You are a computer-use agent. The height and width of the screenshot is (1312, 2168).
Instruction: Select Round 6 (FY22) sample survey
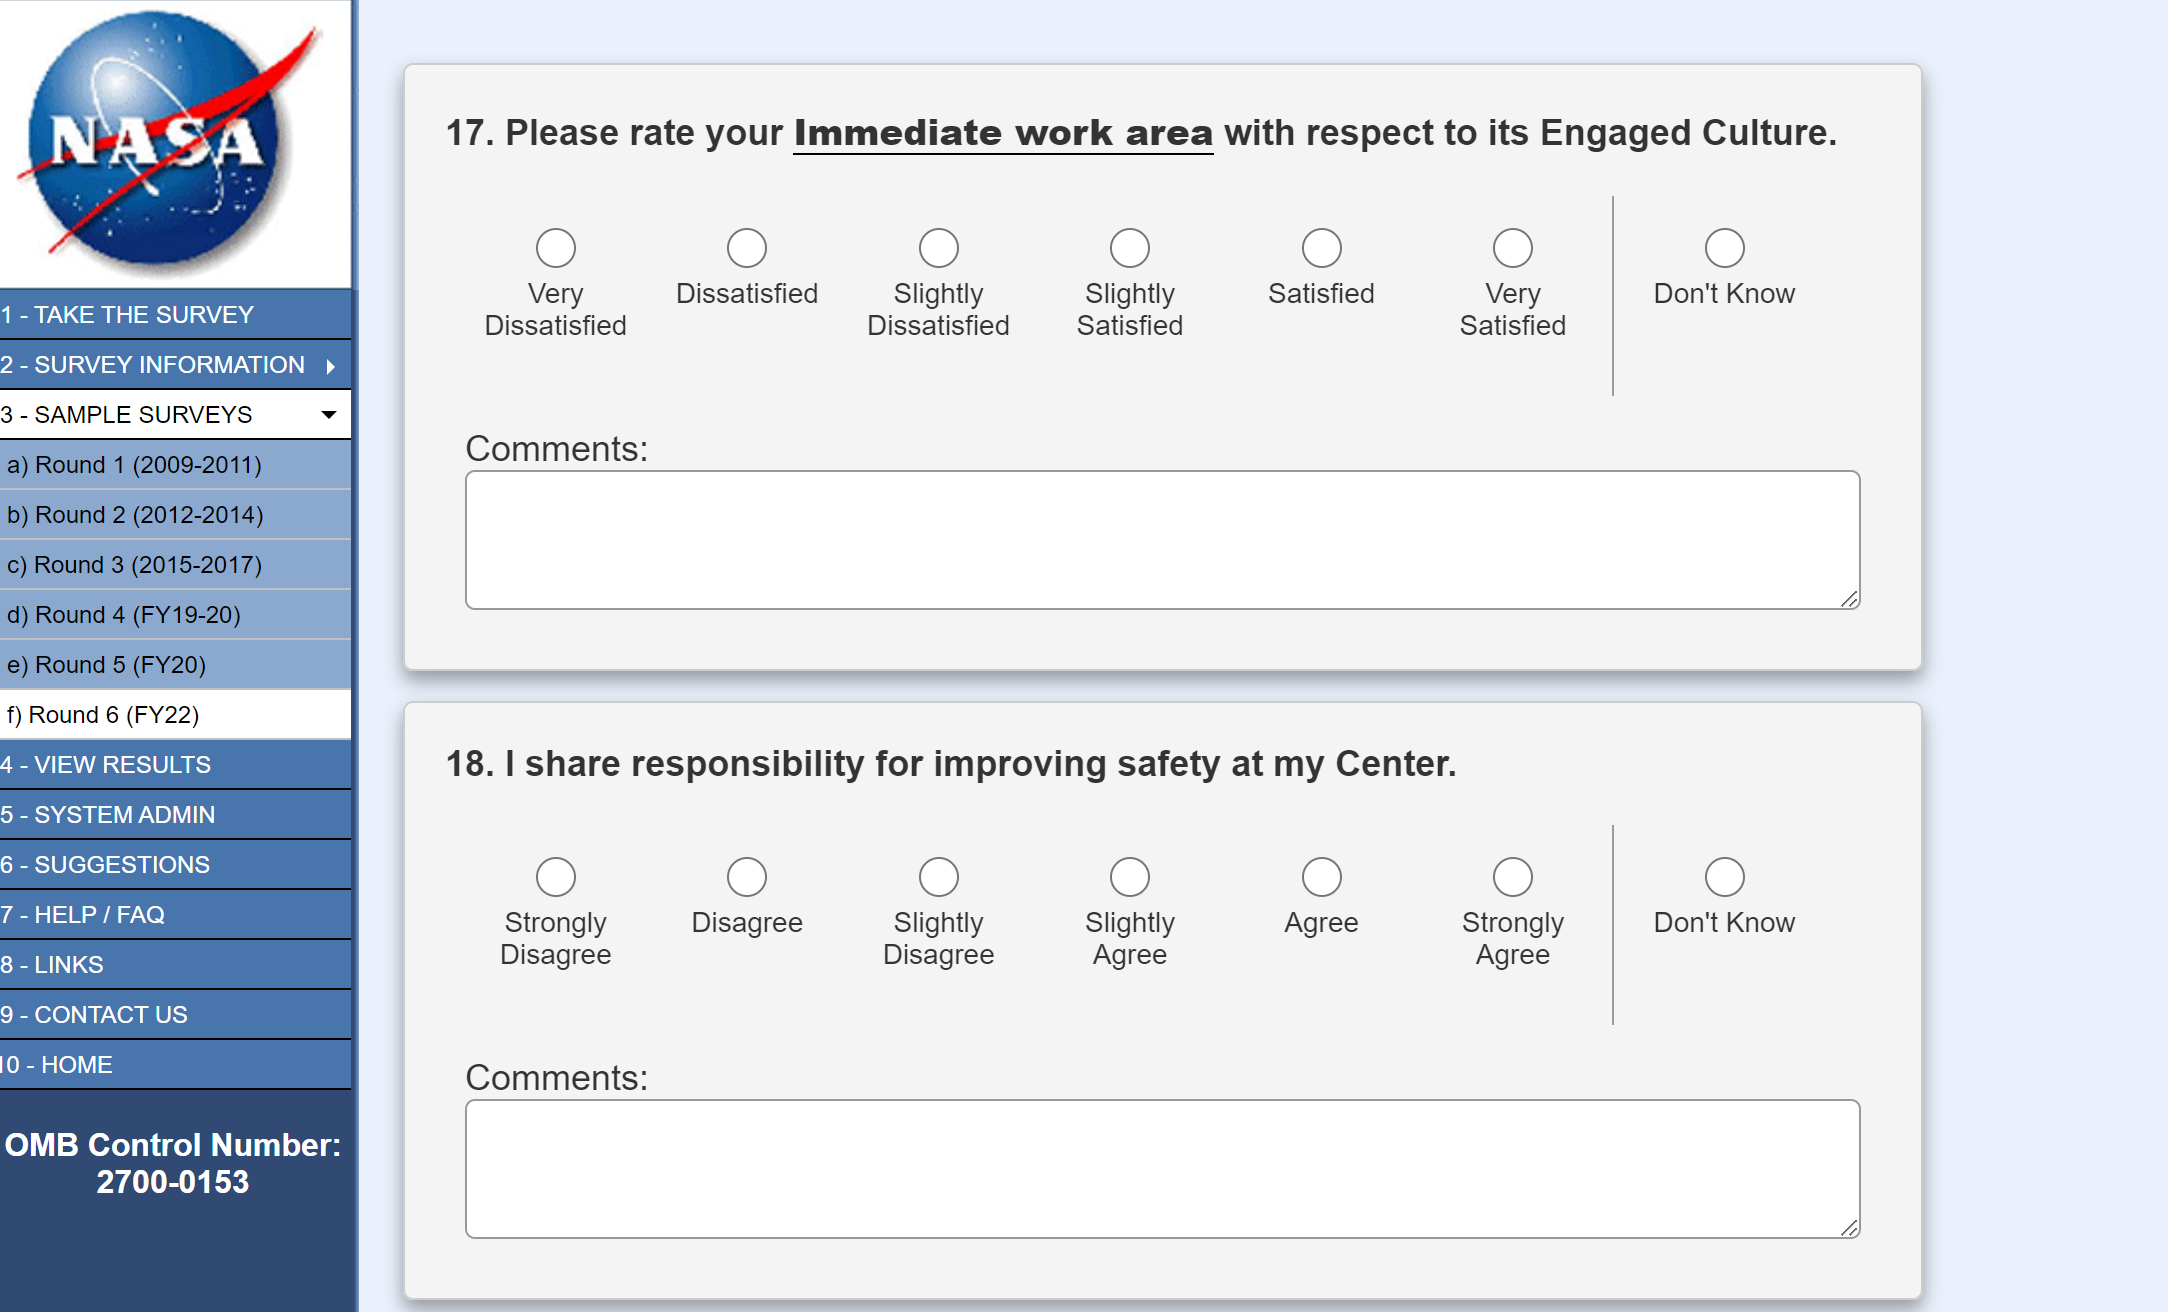click(x=103, y=715)
